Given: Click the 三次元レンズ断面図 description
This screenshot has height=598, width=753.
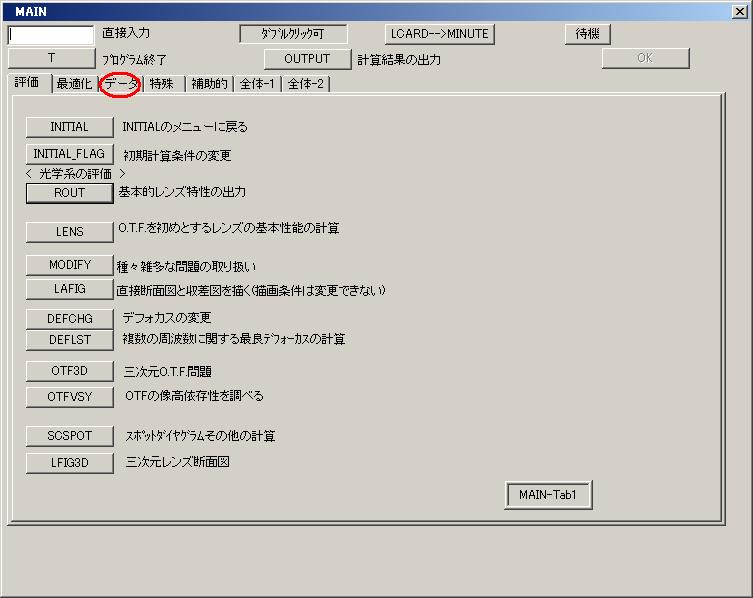Looking at the screenshot, I should pyautogui.click(x=178, y=462).
